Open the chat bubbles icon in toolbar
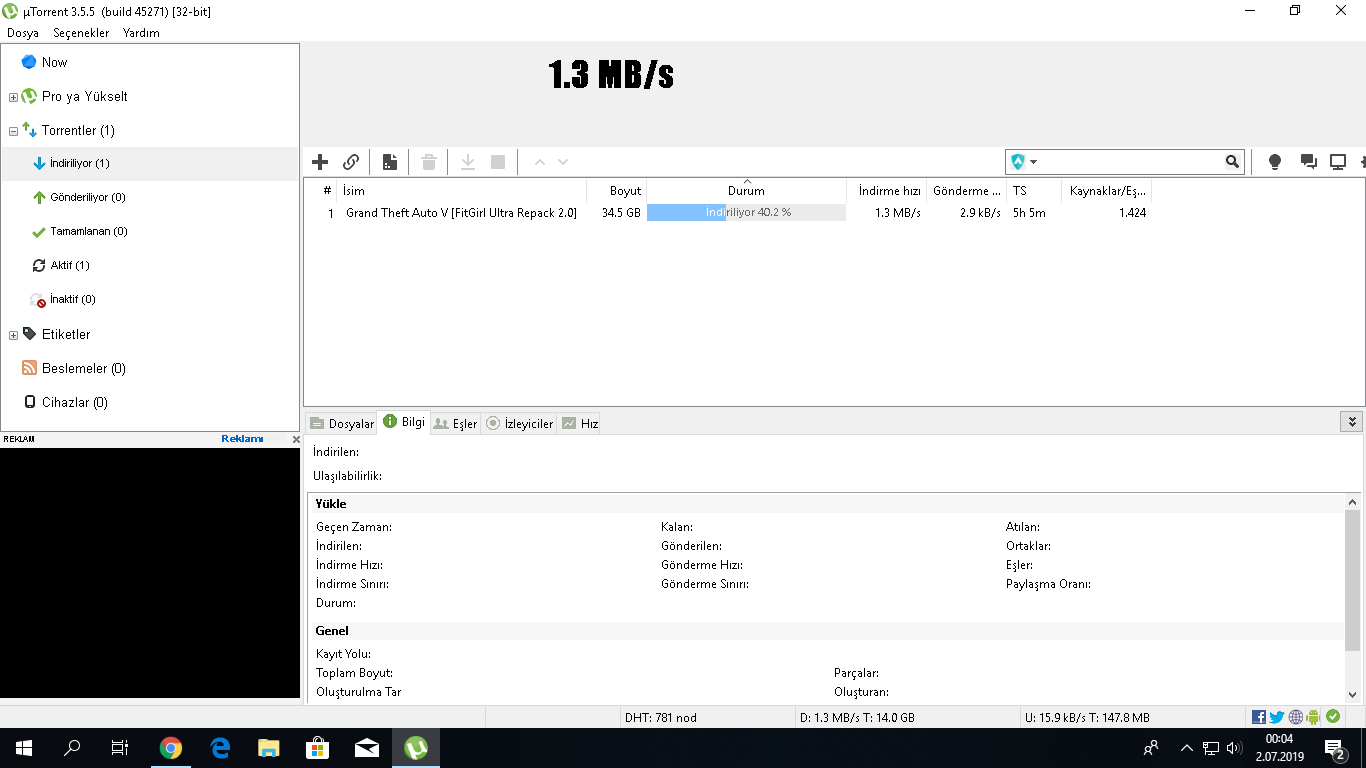 coord(1307,162)
